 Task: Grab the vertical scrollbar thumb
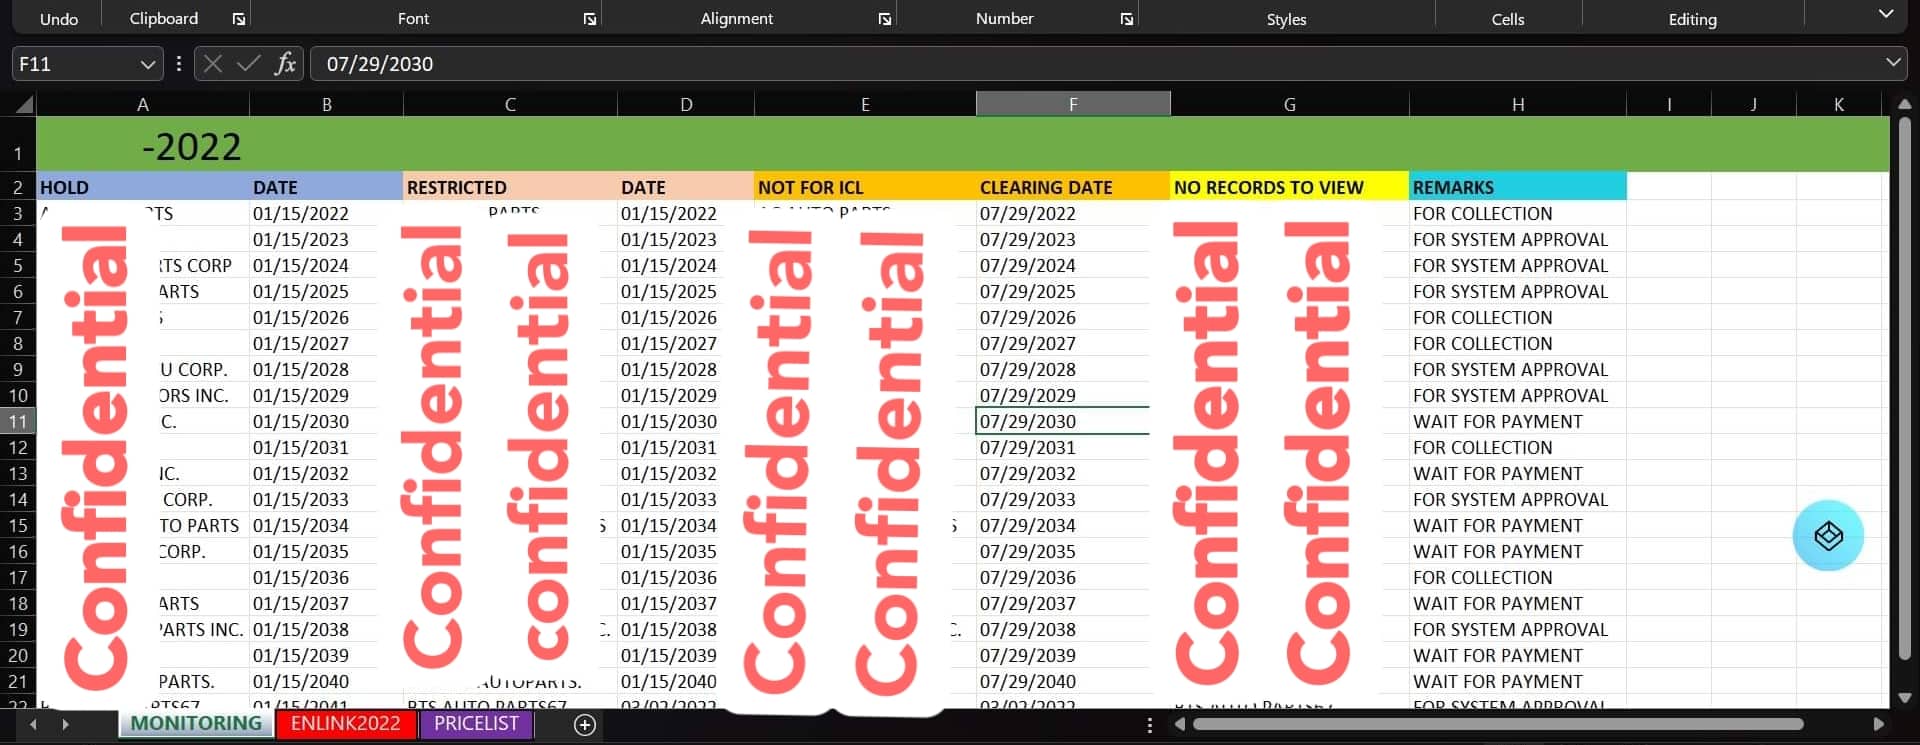[1904, 390]
